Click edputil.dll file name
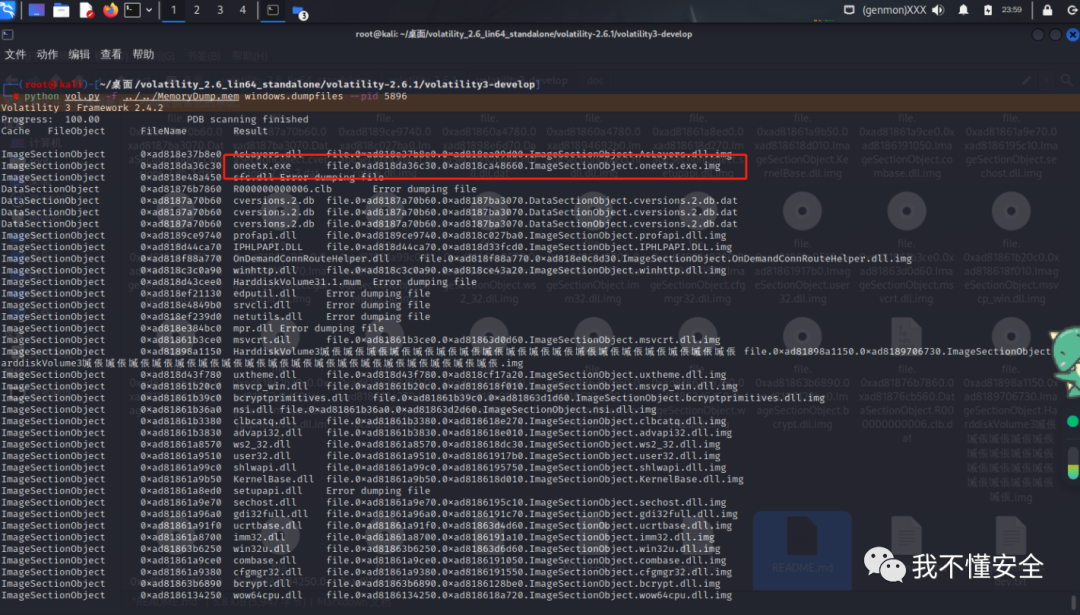This screenshot has width=1080, height=615. click(264, 293)
